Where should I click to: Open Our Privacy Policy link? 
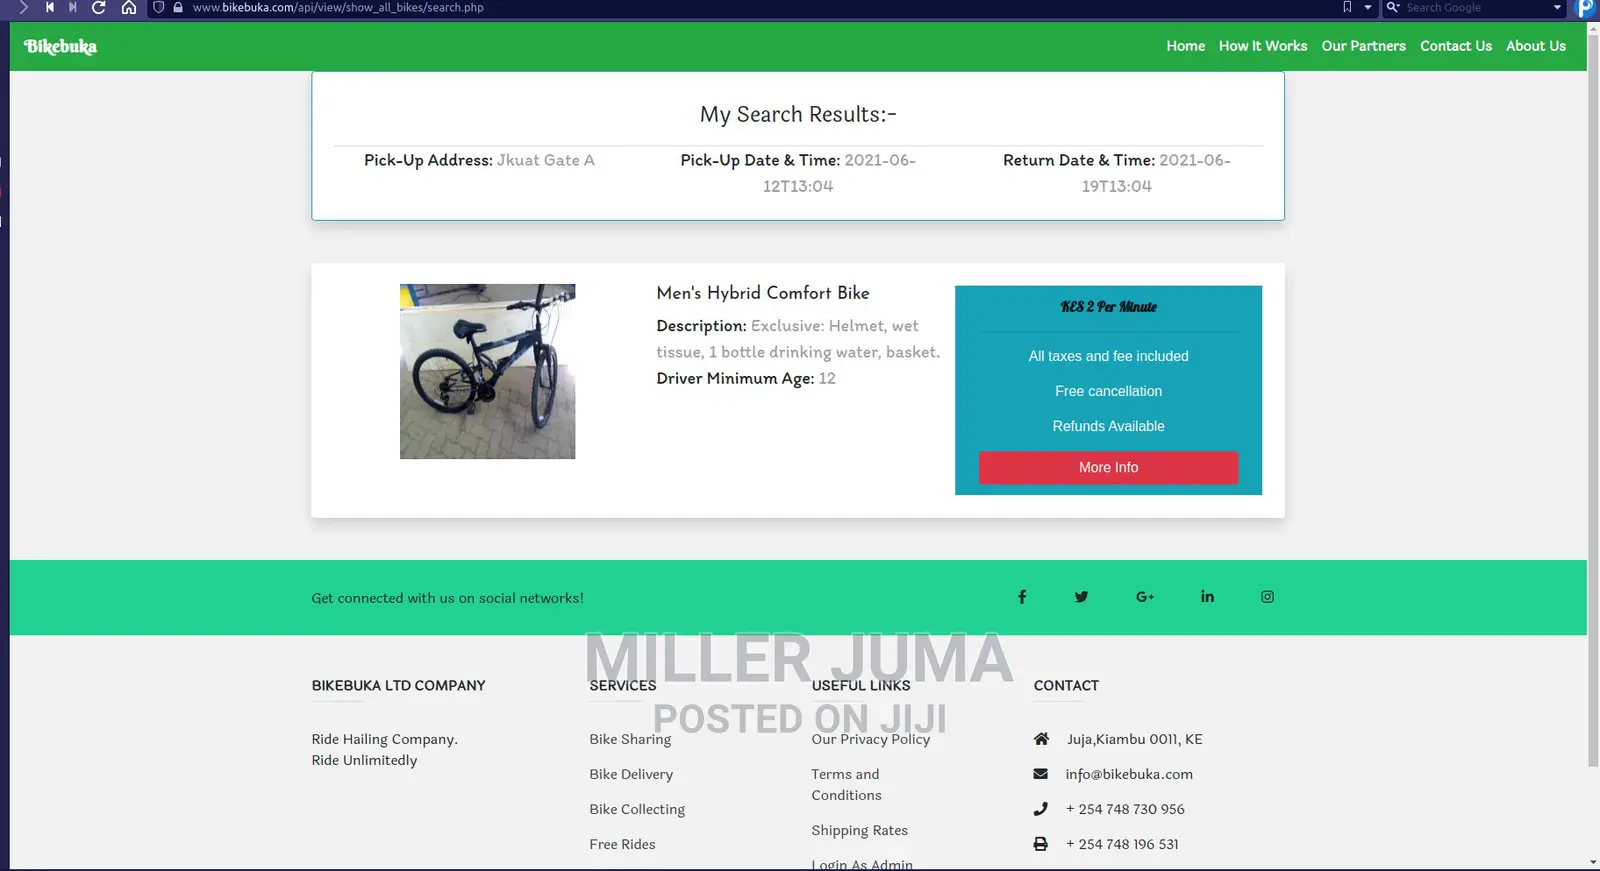click(x=870, y=739)
